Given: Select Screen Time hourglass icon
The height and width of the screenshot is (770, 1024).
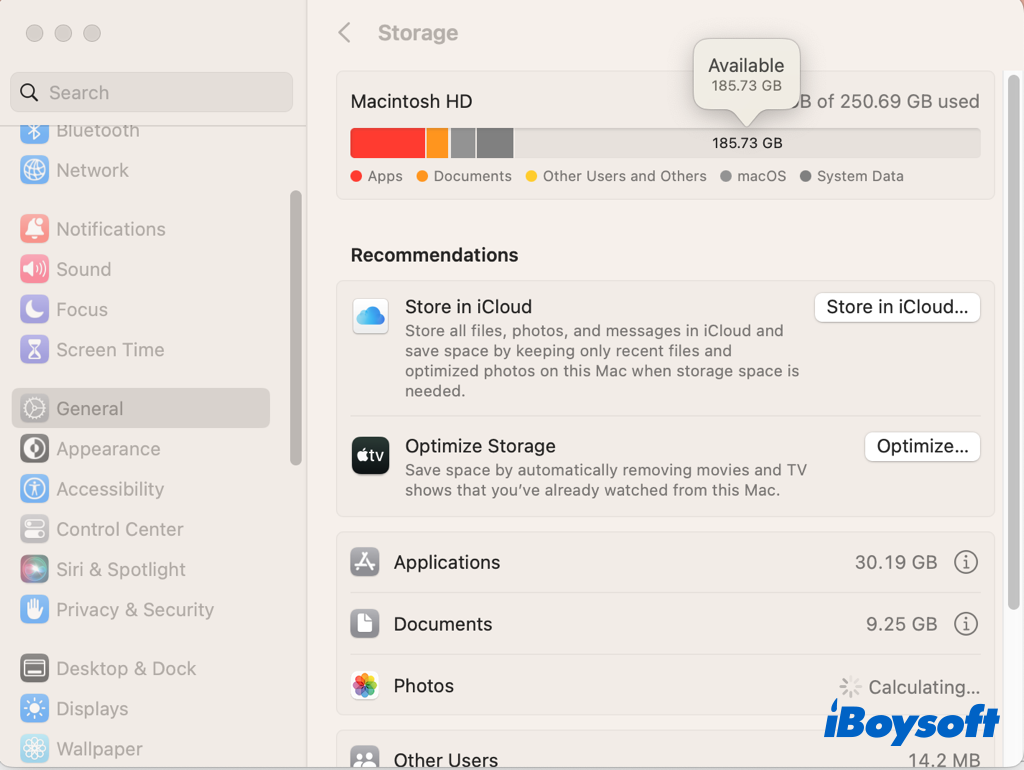Looking at the screenshot, I should pos(34,350).
